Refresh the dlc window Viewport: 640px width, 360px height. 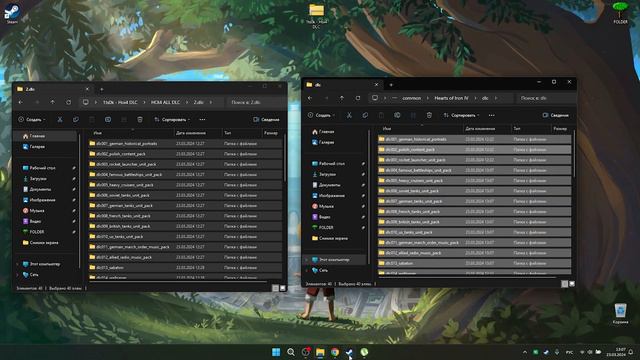[358, 98]
